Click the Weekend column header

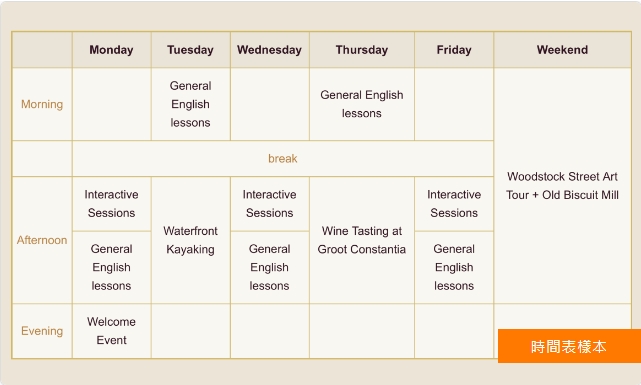[563, 50]
